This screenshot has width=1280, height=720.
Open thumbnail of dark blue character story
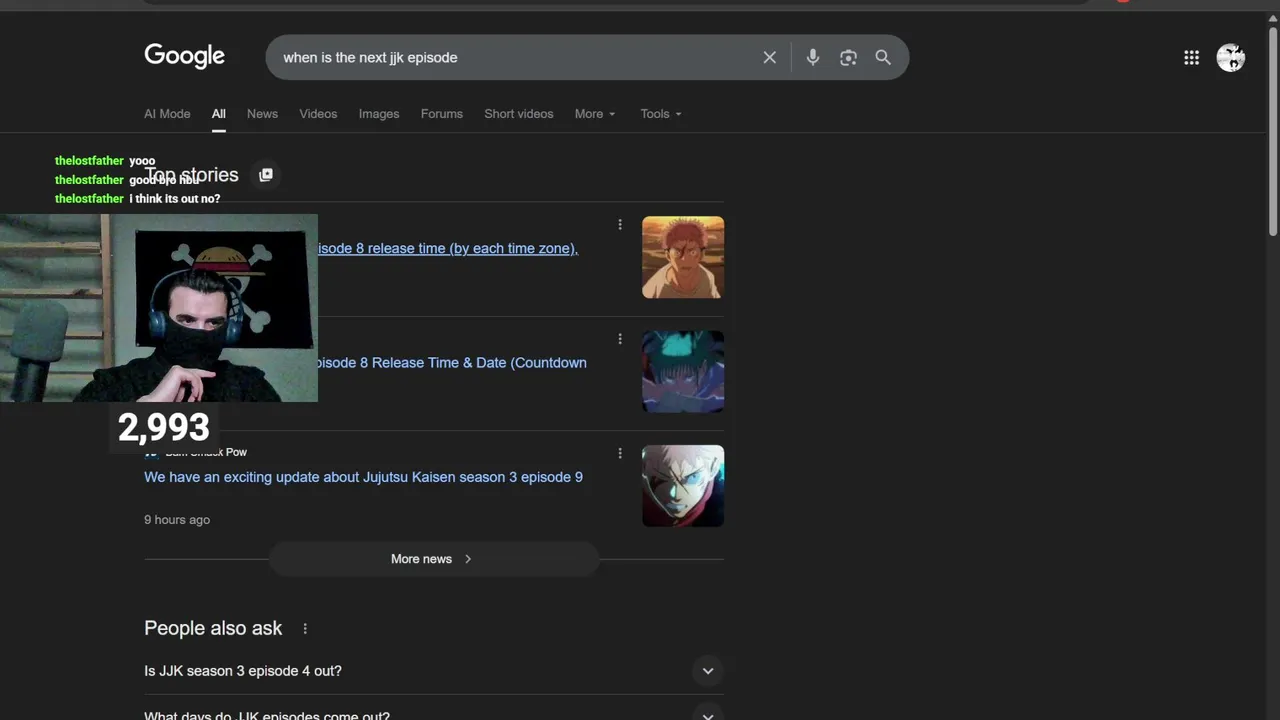[x=683, y=371]
